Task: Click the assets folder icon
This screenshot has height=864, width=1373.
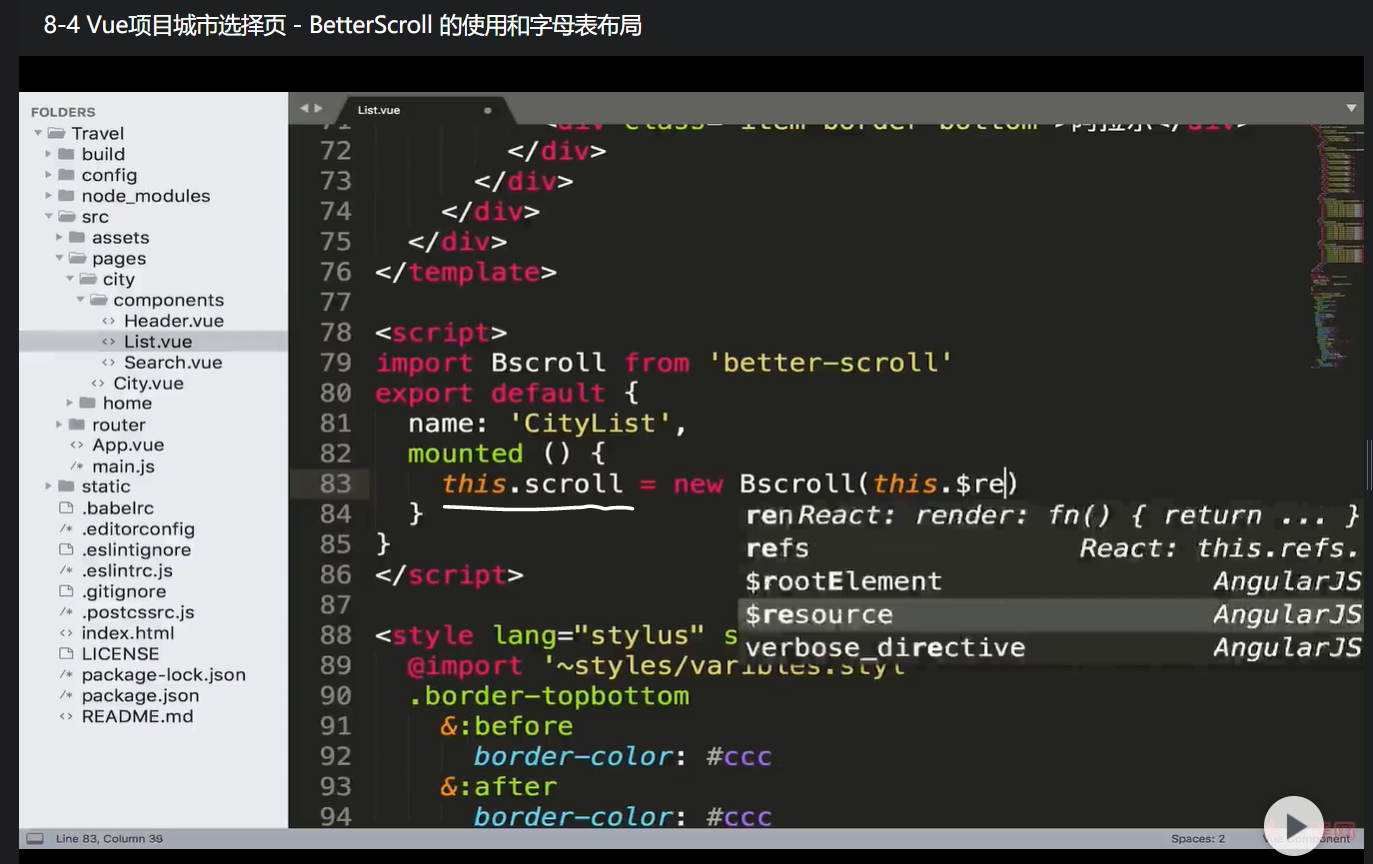Action: (x=77, y=238)
